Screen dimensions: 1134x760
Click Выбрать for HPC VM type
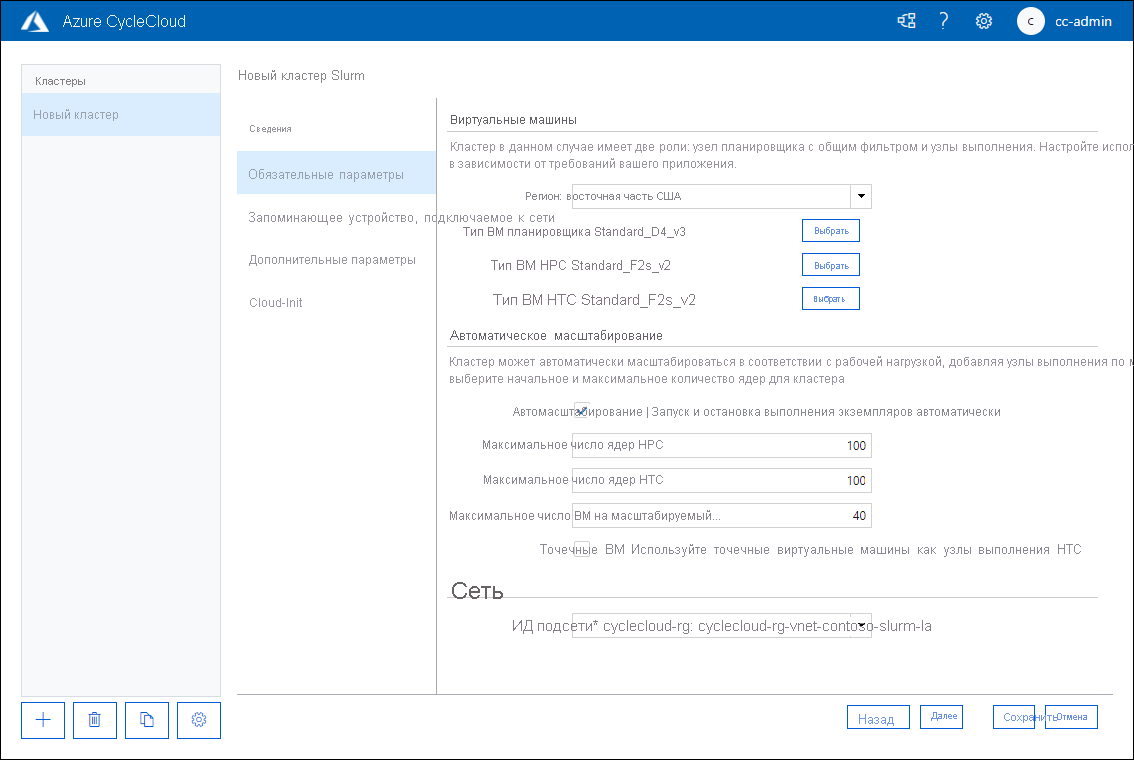[x=831, y=265]
